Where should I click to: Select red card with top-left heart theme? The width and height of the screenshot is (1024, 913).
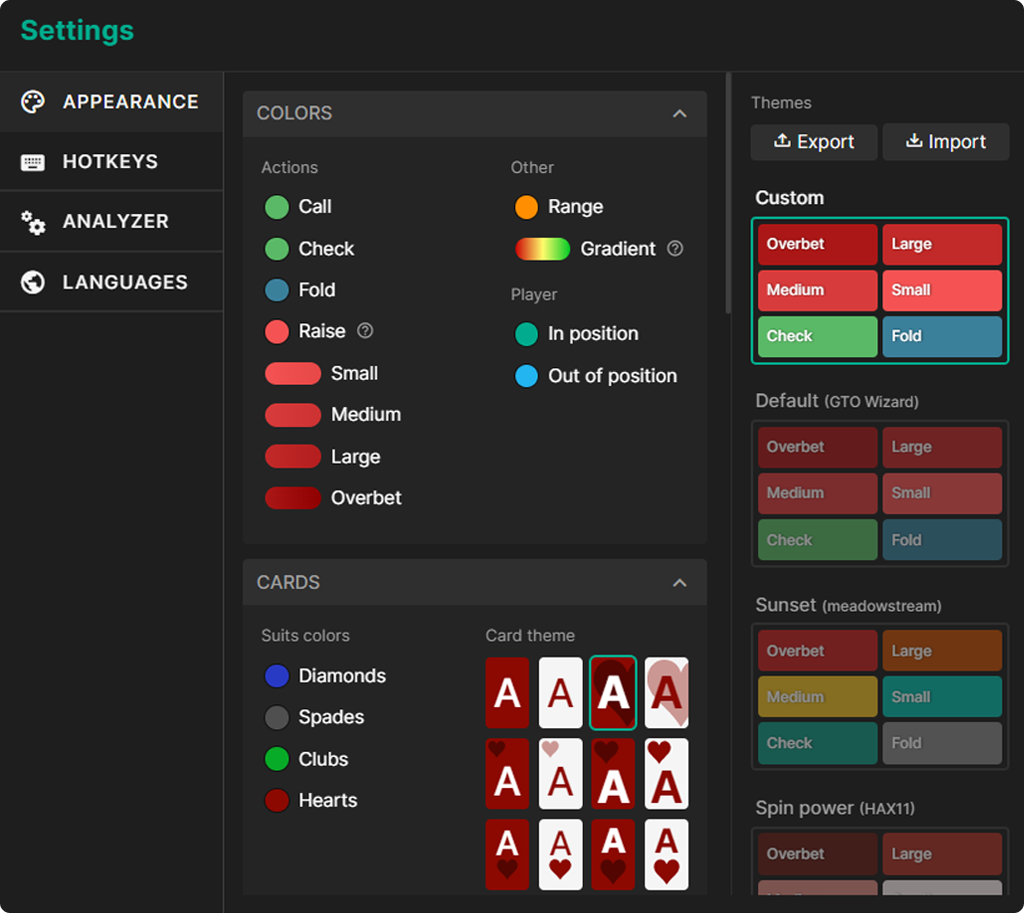pyautogui.click(x=507, y=774)
